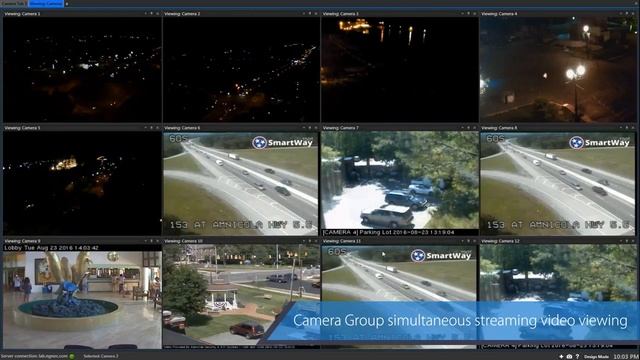
Task: Pin the Viewing Camera 4 pane
Action: [x=627, y=13]
